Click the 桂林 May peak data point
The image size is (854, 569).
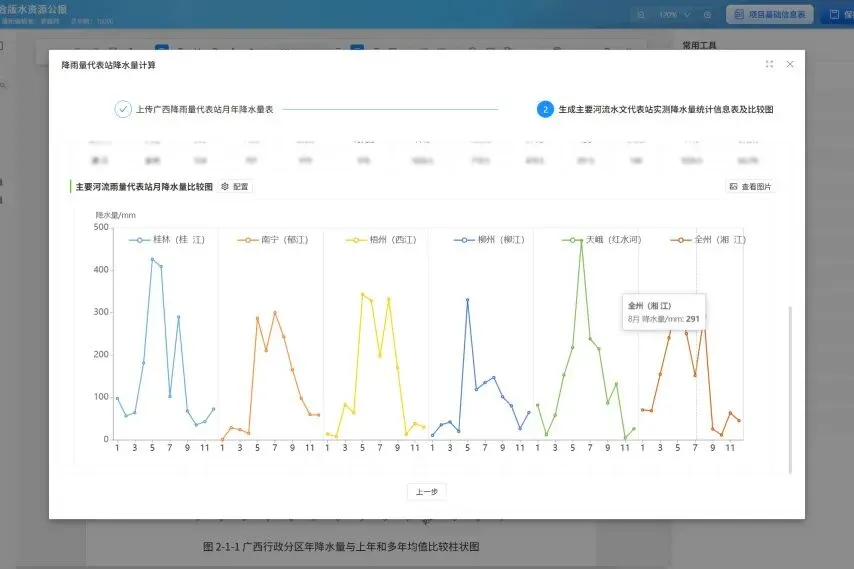pyautogui.click(x=152, y=259)
